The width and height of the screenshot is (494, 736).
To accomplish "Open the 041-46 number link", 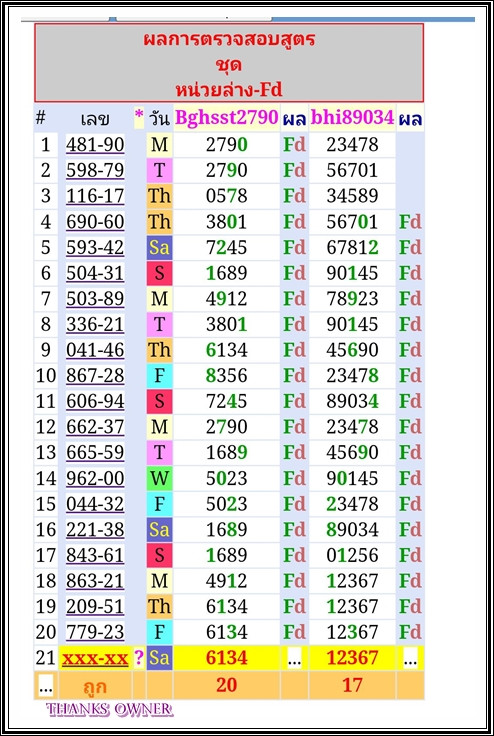I will 95,350.
